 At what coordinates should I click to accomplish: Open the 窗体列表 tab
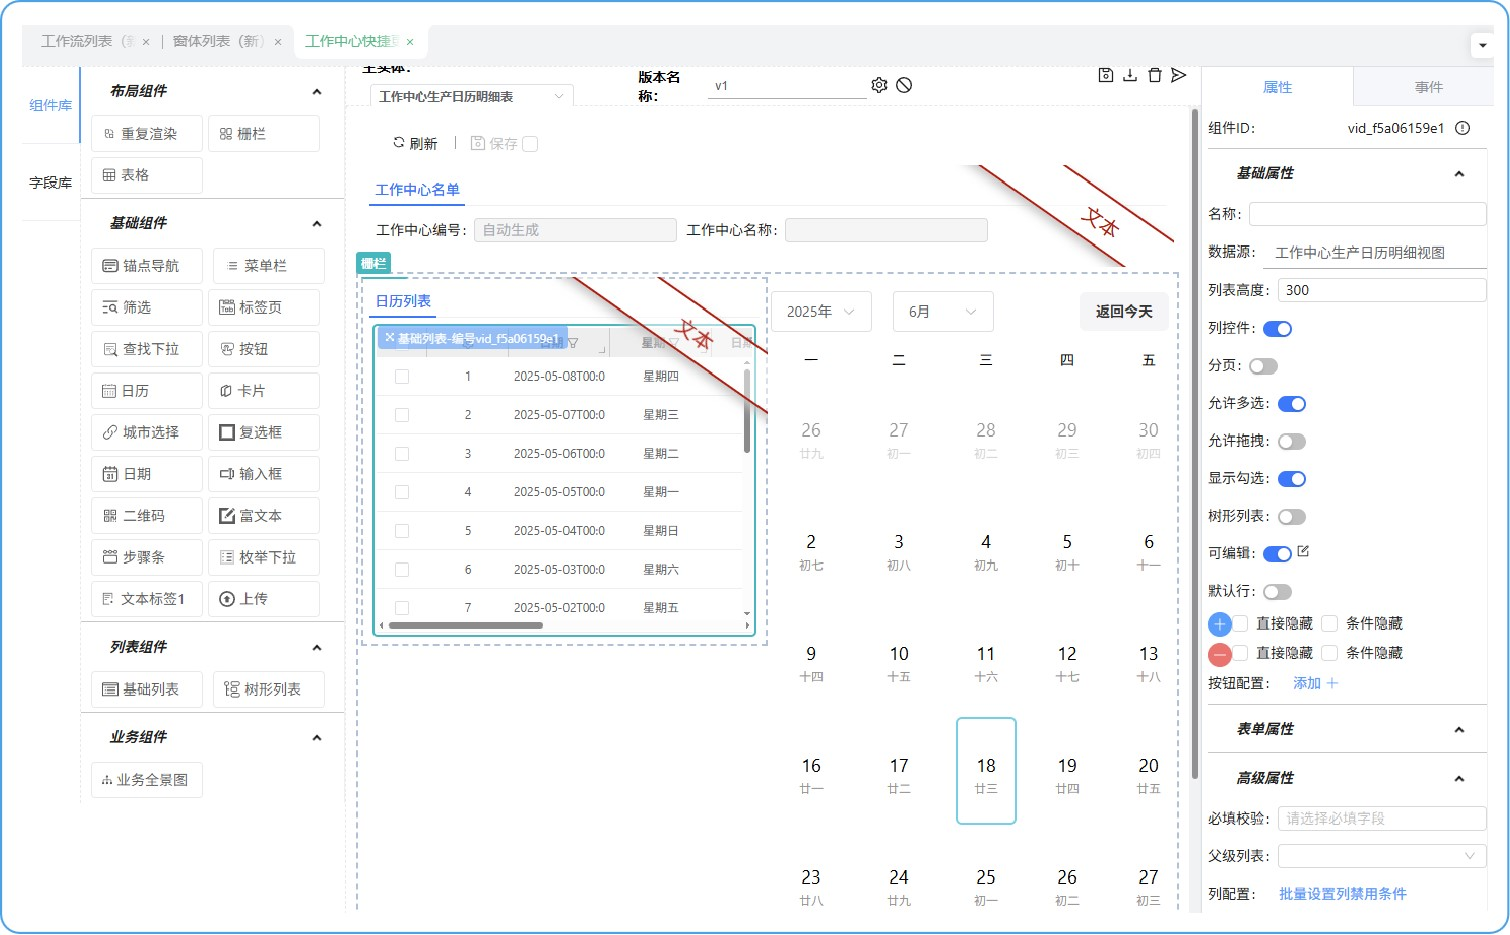point(220,41)
